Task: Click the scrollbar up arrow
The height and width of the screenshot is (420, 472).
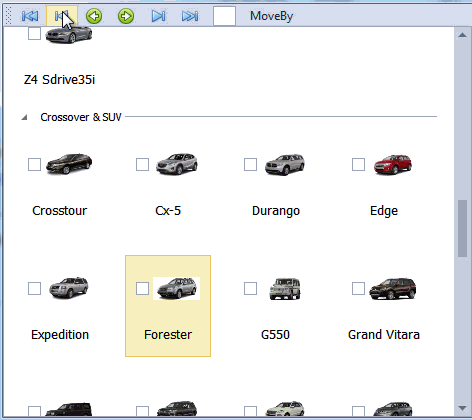Action: (x=462, y=35)
